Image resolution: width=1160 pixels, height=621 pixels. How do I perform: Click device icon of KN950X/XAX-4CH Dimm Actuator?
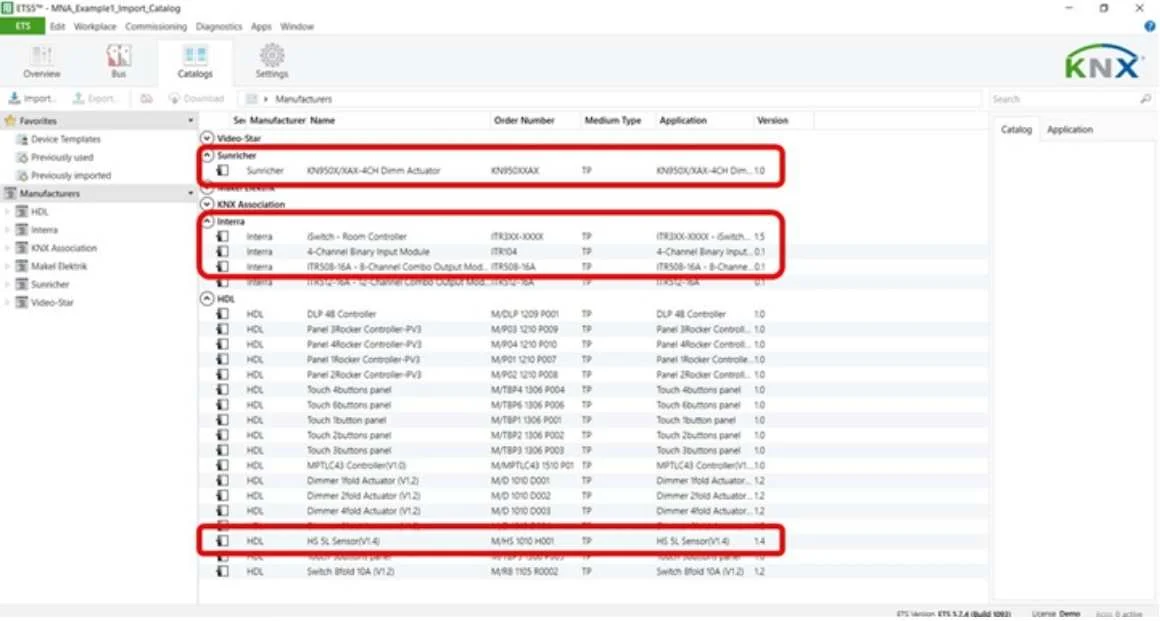click(x=222, y=170)
